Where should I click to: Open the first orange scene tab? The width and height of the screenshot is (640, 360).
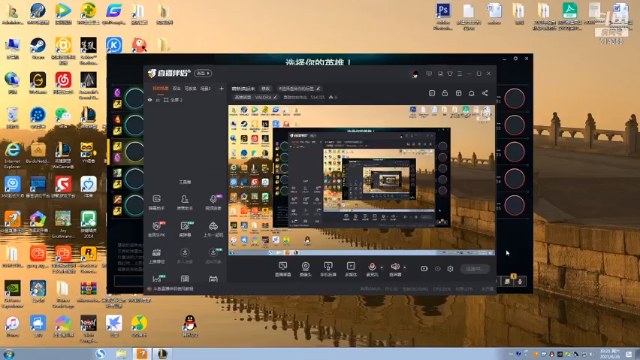(x=160, y=88)
